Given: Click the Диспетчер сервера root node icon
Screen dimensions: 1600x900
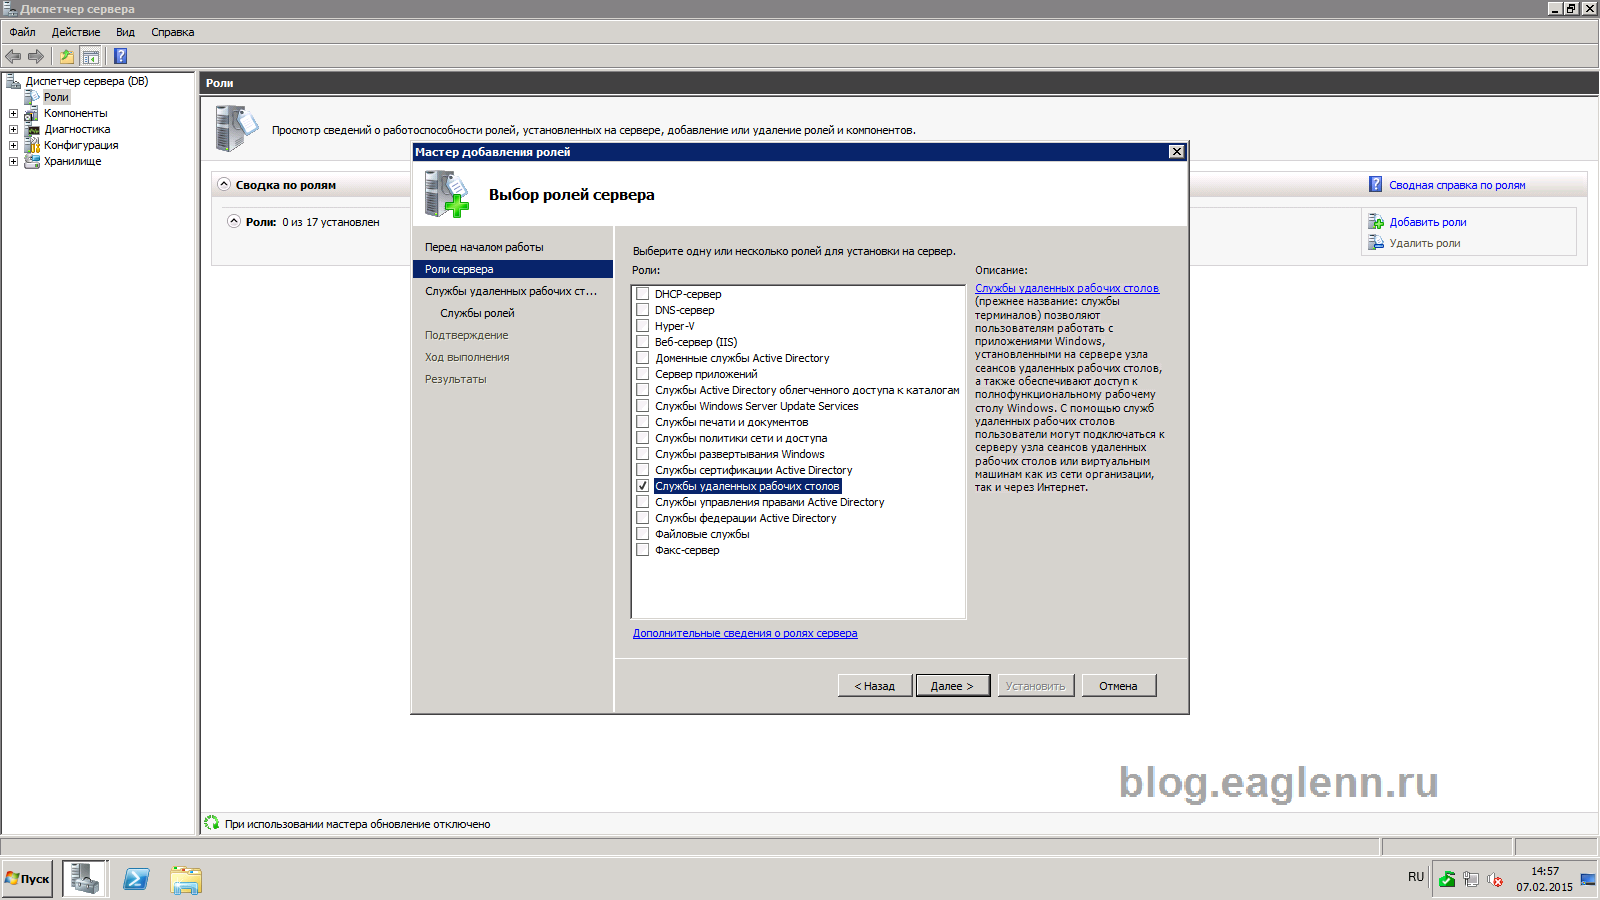Looking at the screenshot, I should pyautogui.click(x=14, y=81).
